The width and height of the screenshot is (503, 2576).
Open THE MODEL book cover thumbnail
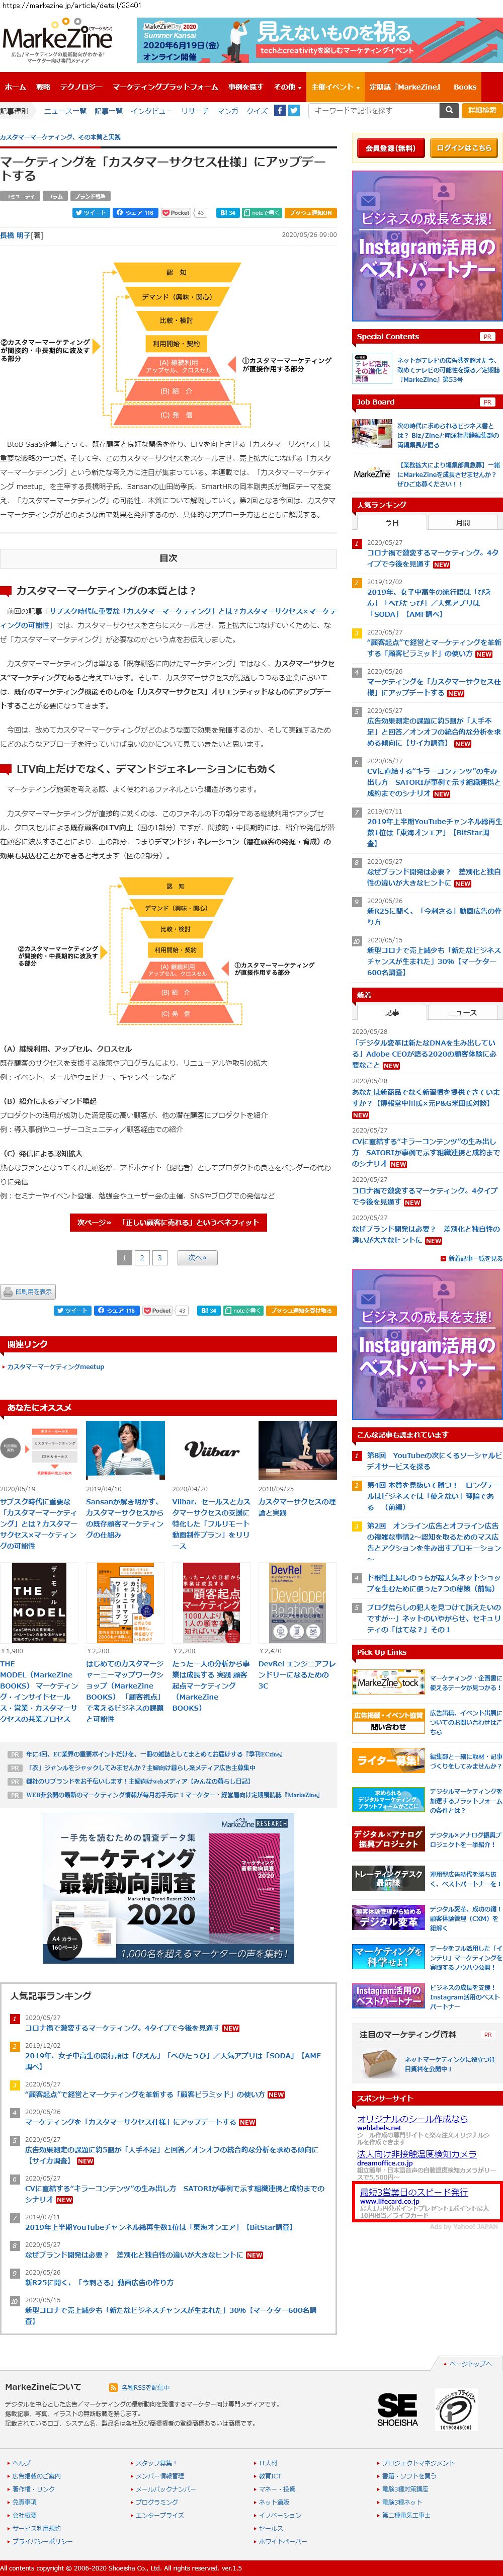(x=39, y=1603)
